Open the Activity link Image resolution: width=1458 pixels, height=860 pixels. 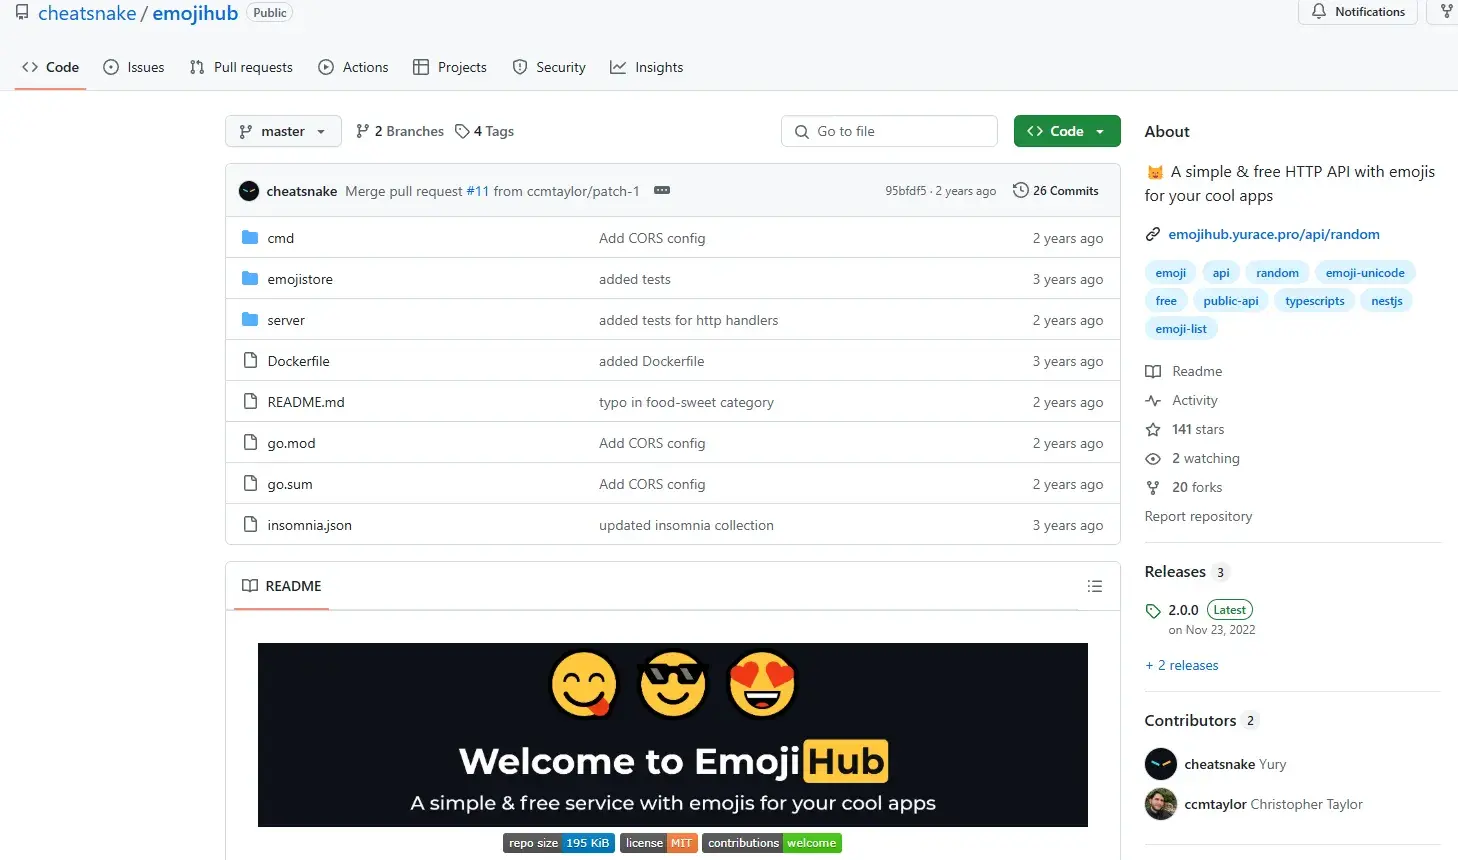1182,400
